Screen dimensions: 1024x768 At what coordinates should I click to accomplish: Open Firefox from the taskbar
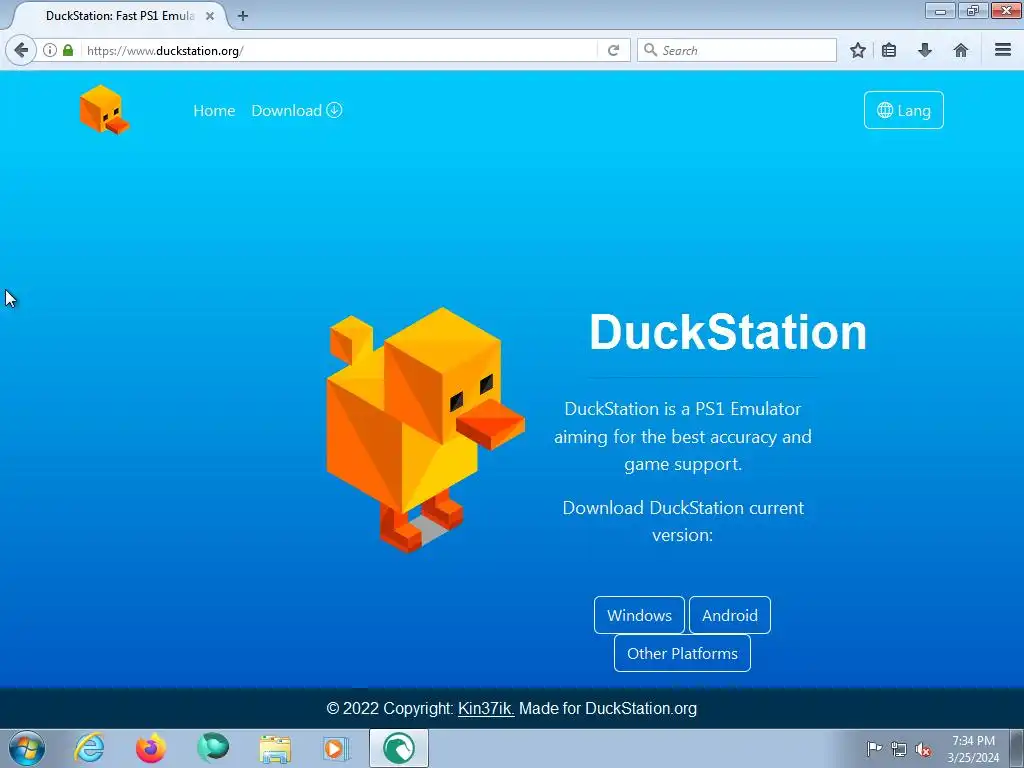click(x=151, y=748)
